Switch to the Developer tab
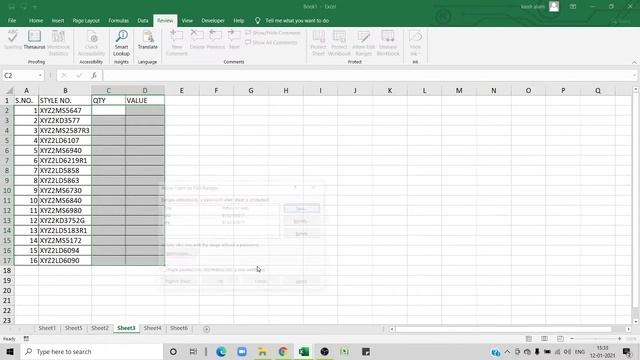This screenshot has height=360, width=640. pyautogui.click(x=213, y=20)
